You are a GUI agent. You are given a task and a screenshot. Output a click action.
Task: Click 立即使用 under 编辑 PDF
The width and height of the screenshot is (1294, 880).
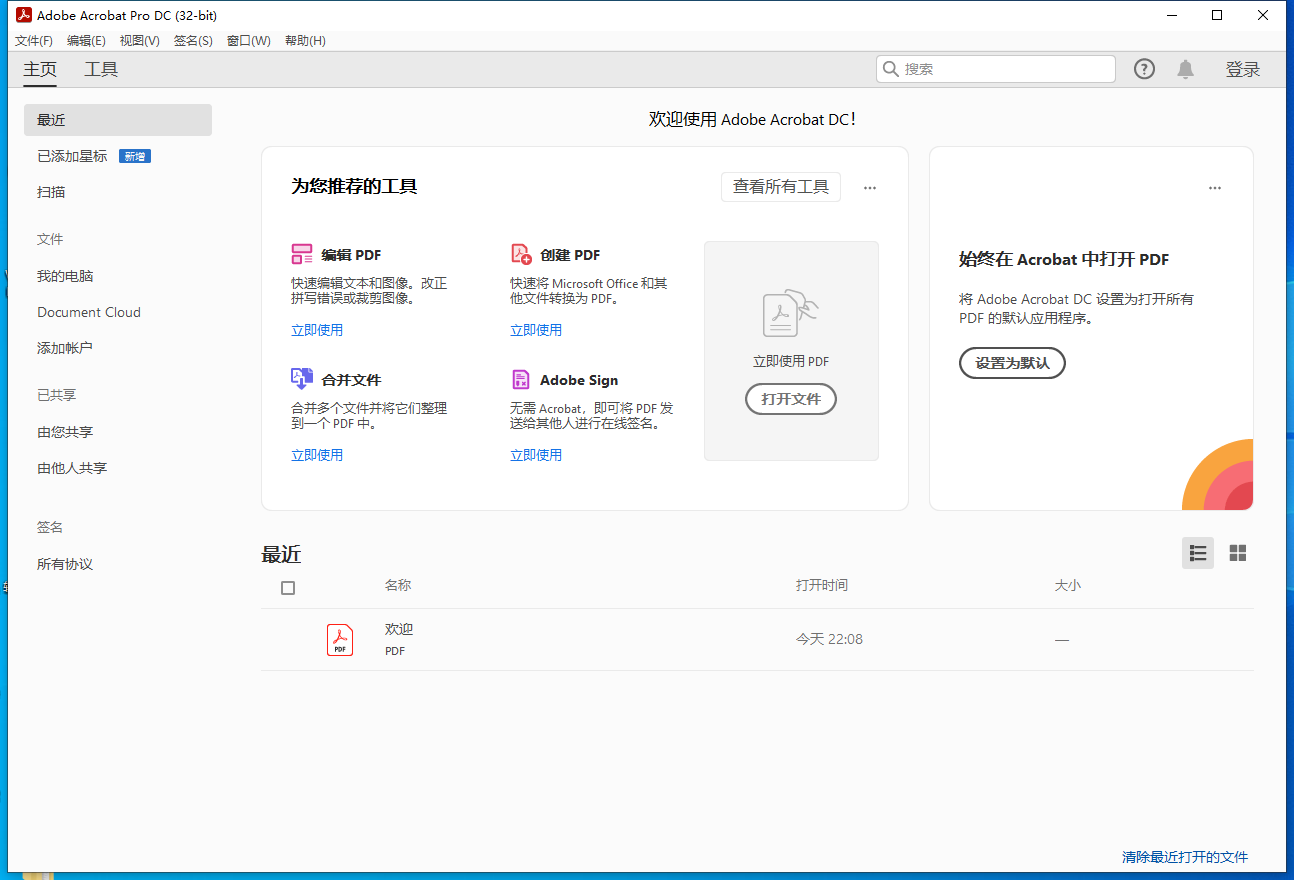317,330
